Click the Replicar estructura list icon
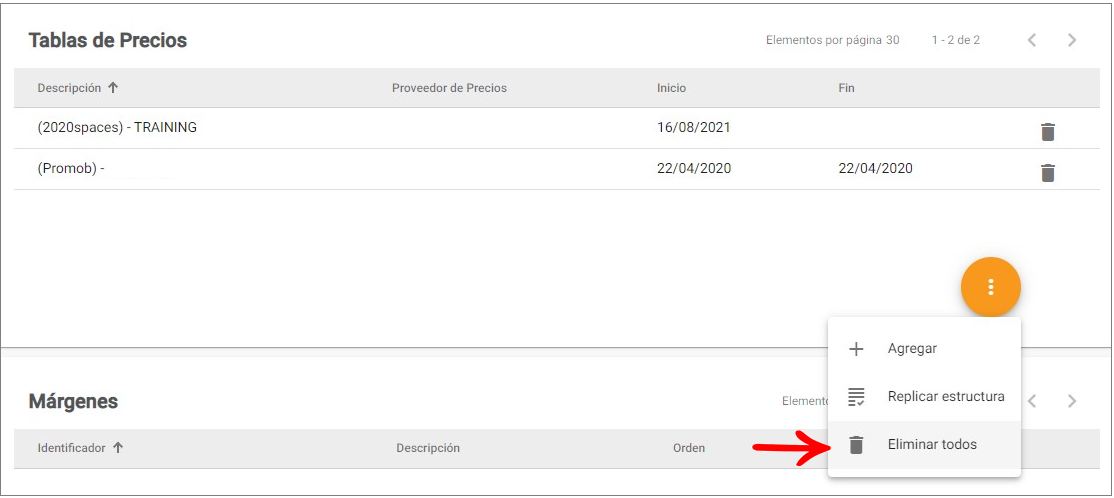Screen dimensions: 1114x498 tap(857, 396)
